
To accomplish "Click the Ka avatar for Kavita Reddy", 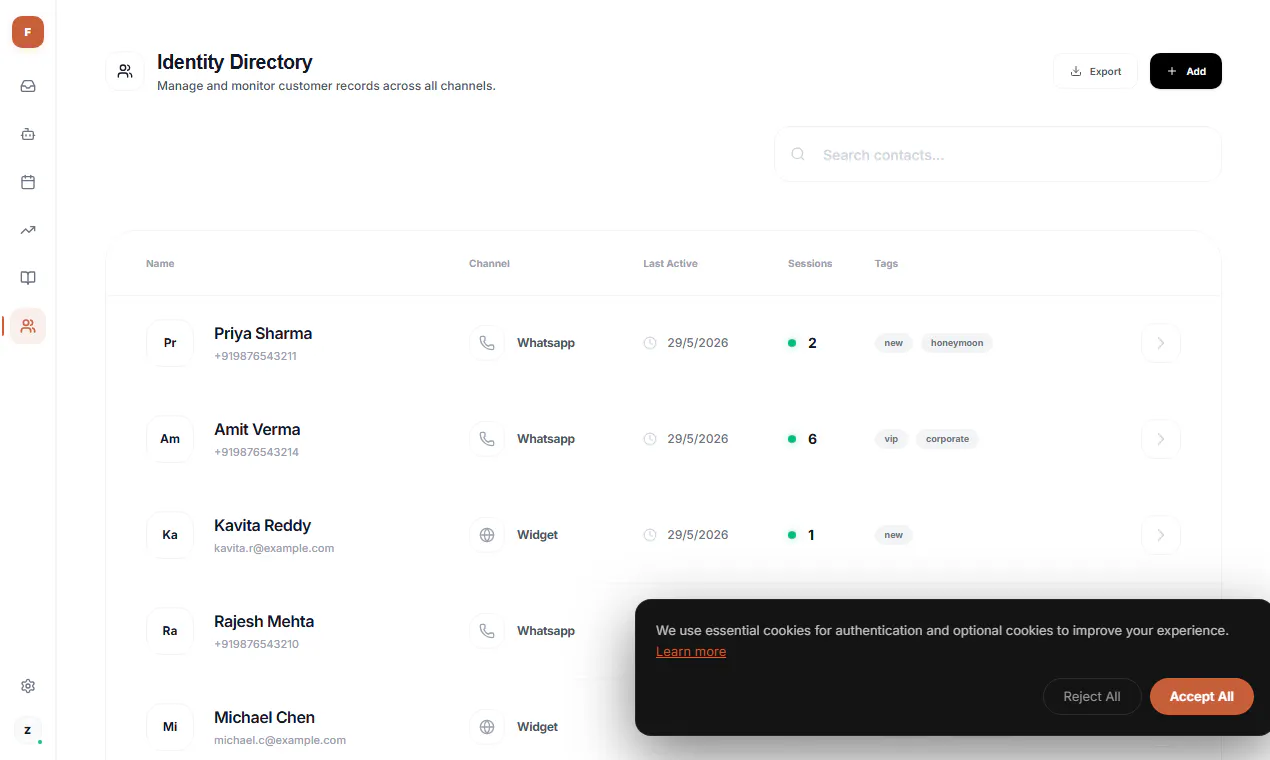I will 170,535.
